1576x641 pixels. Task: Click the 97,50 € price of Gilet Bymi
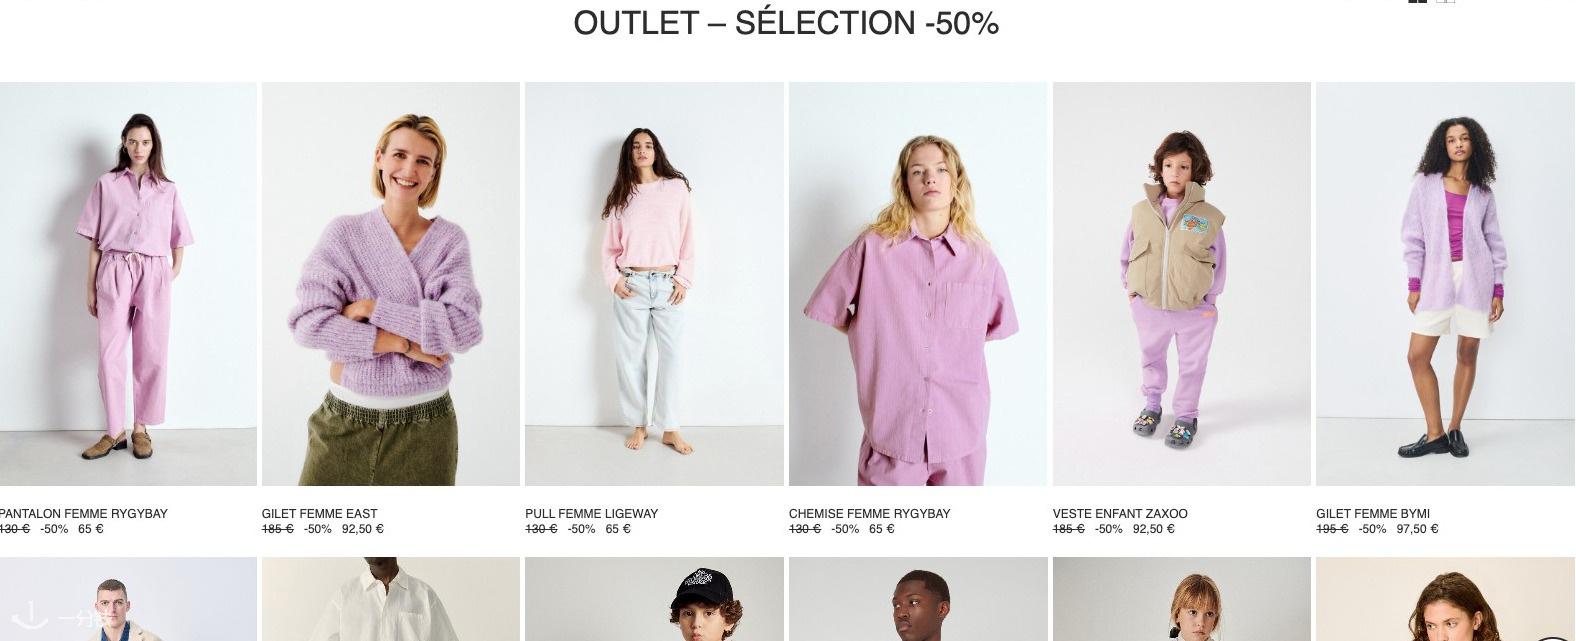pyautogui.click(x=1417, y=529)
